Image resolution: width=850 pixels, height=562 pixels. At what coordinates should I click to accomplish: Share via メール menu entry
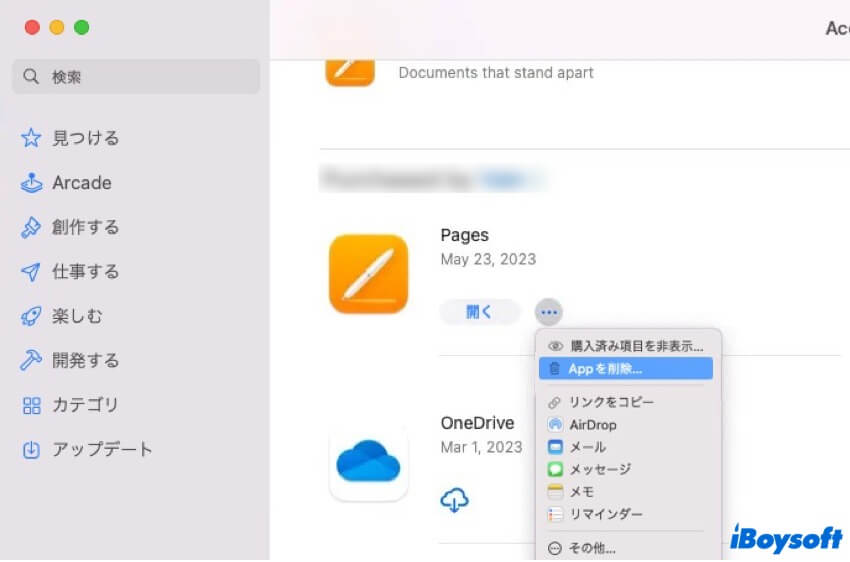[x=626, y=447]
